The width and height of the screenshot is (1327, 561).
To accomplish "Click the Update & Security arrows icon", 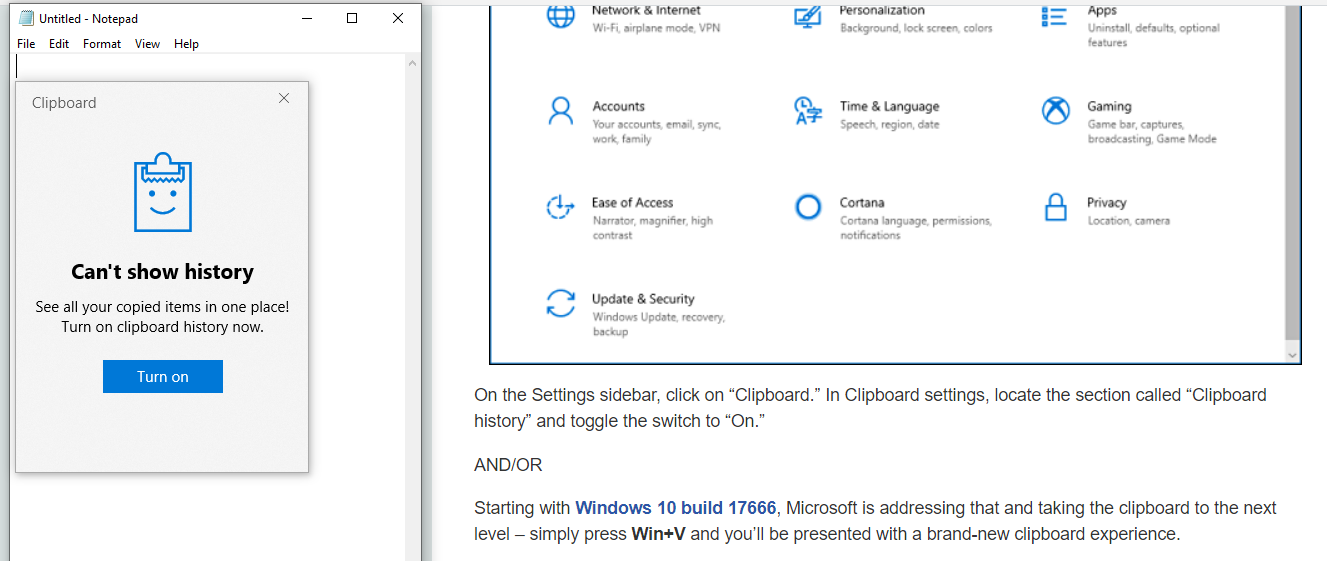I will pos(561,303).
